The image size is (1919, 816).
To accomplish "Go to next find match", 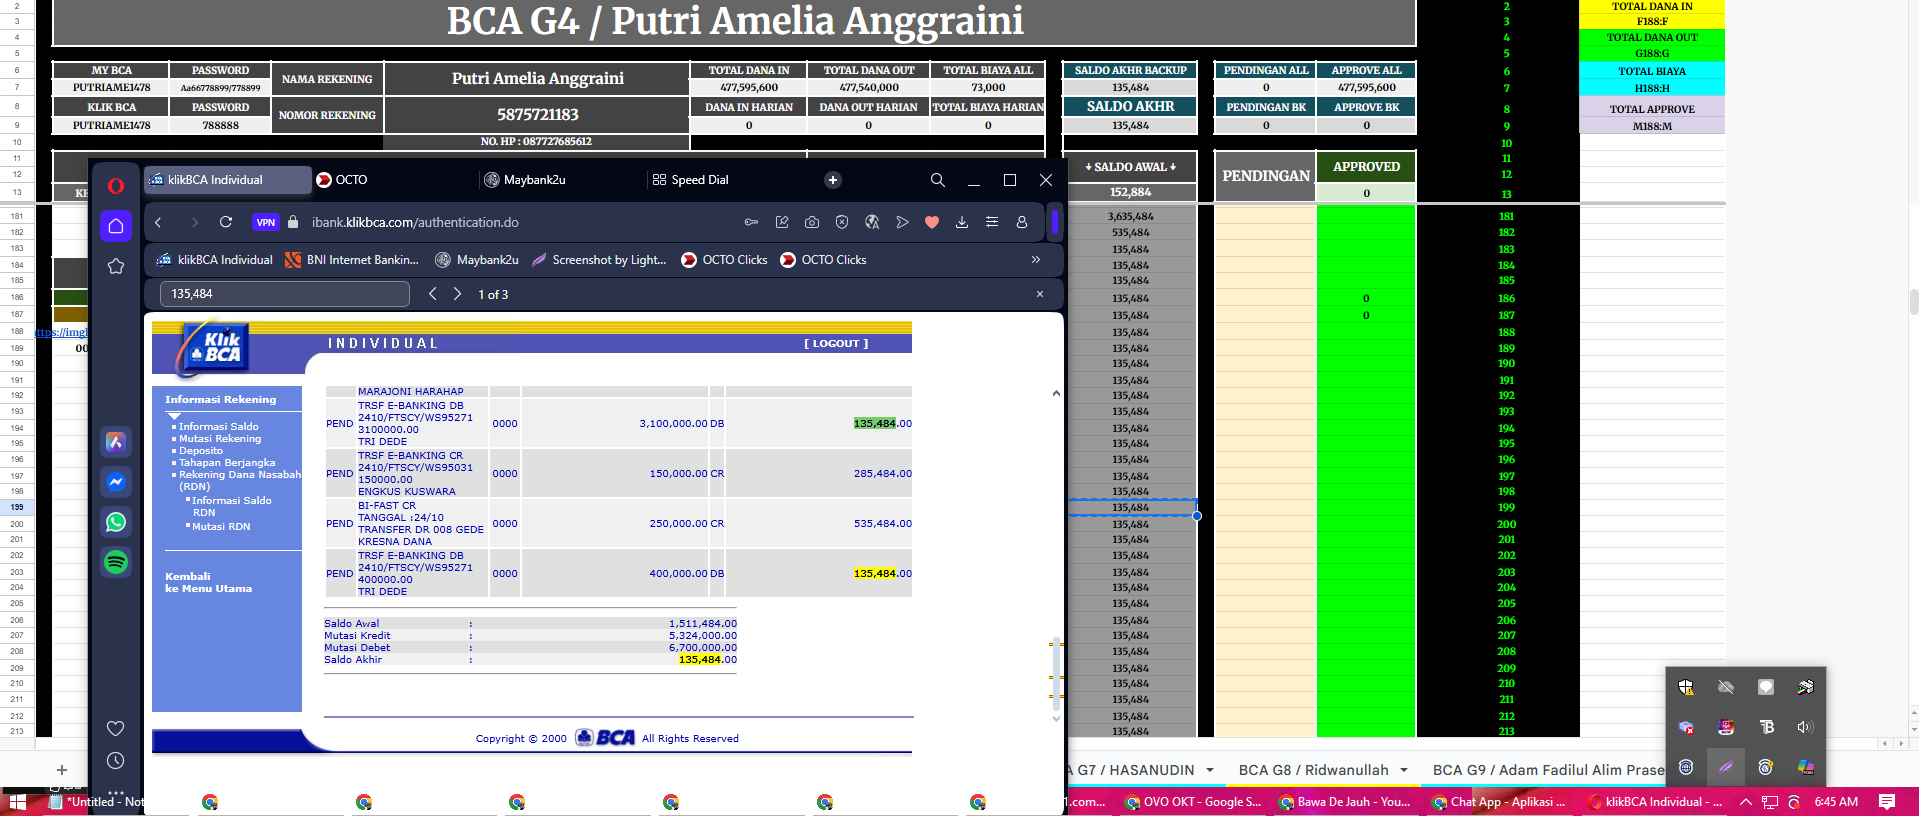I will tap(457, 294).
